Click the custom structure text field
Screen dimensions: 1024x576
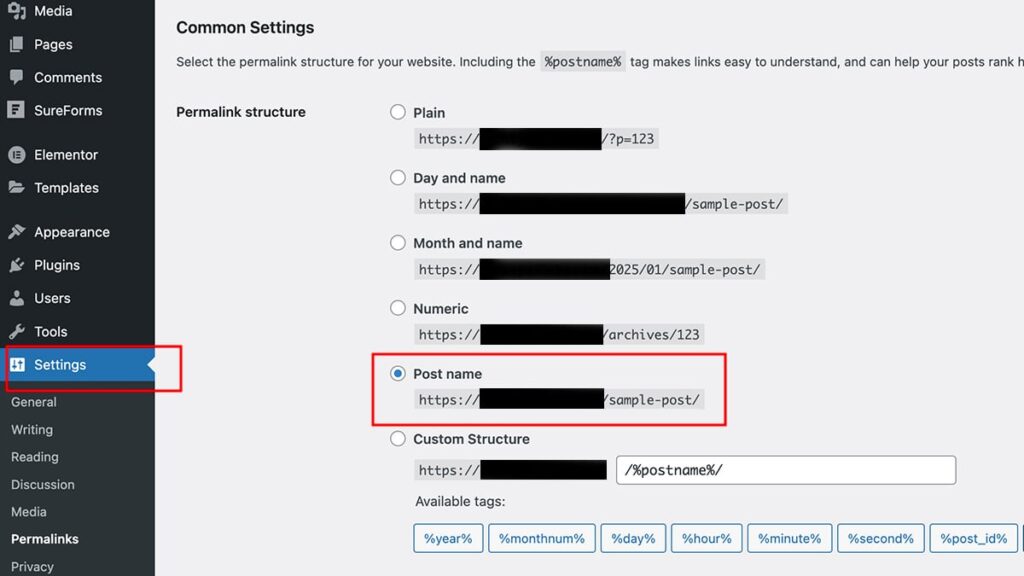click(x=786, y=470)
